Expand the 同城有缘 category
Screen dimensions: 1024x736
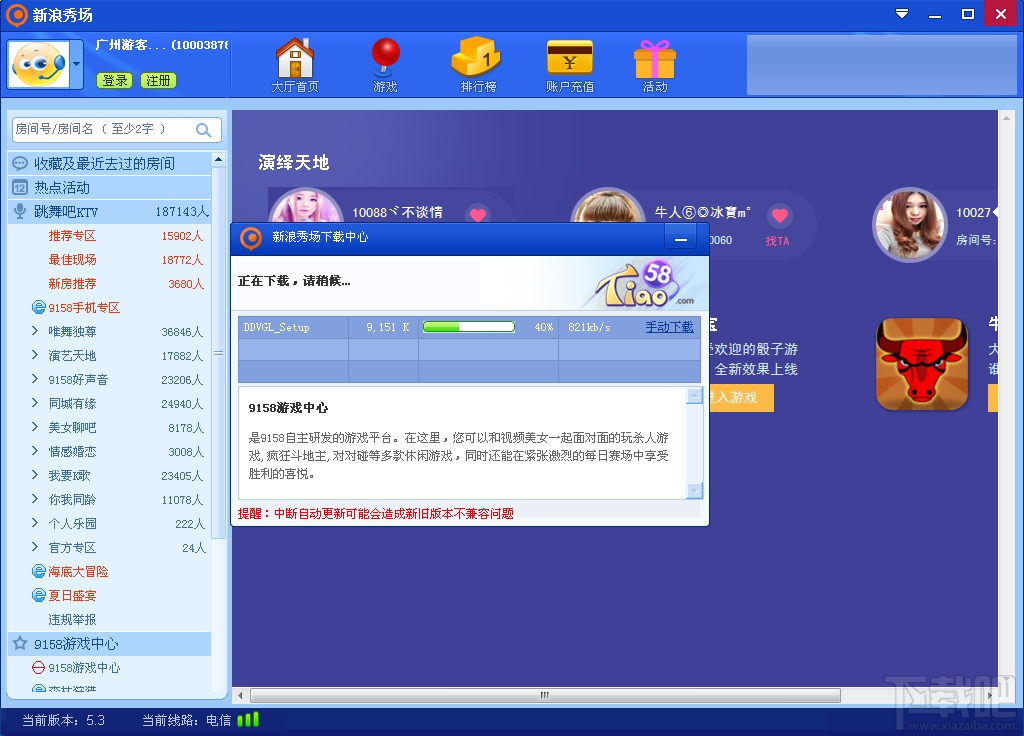pos(35,404)
